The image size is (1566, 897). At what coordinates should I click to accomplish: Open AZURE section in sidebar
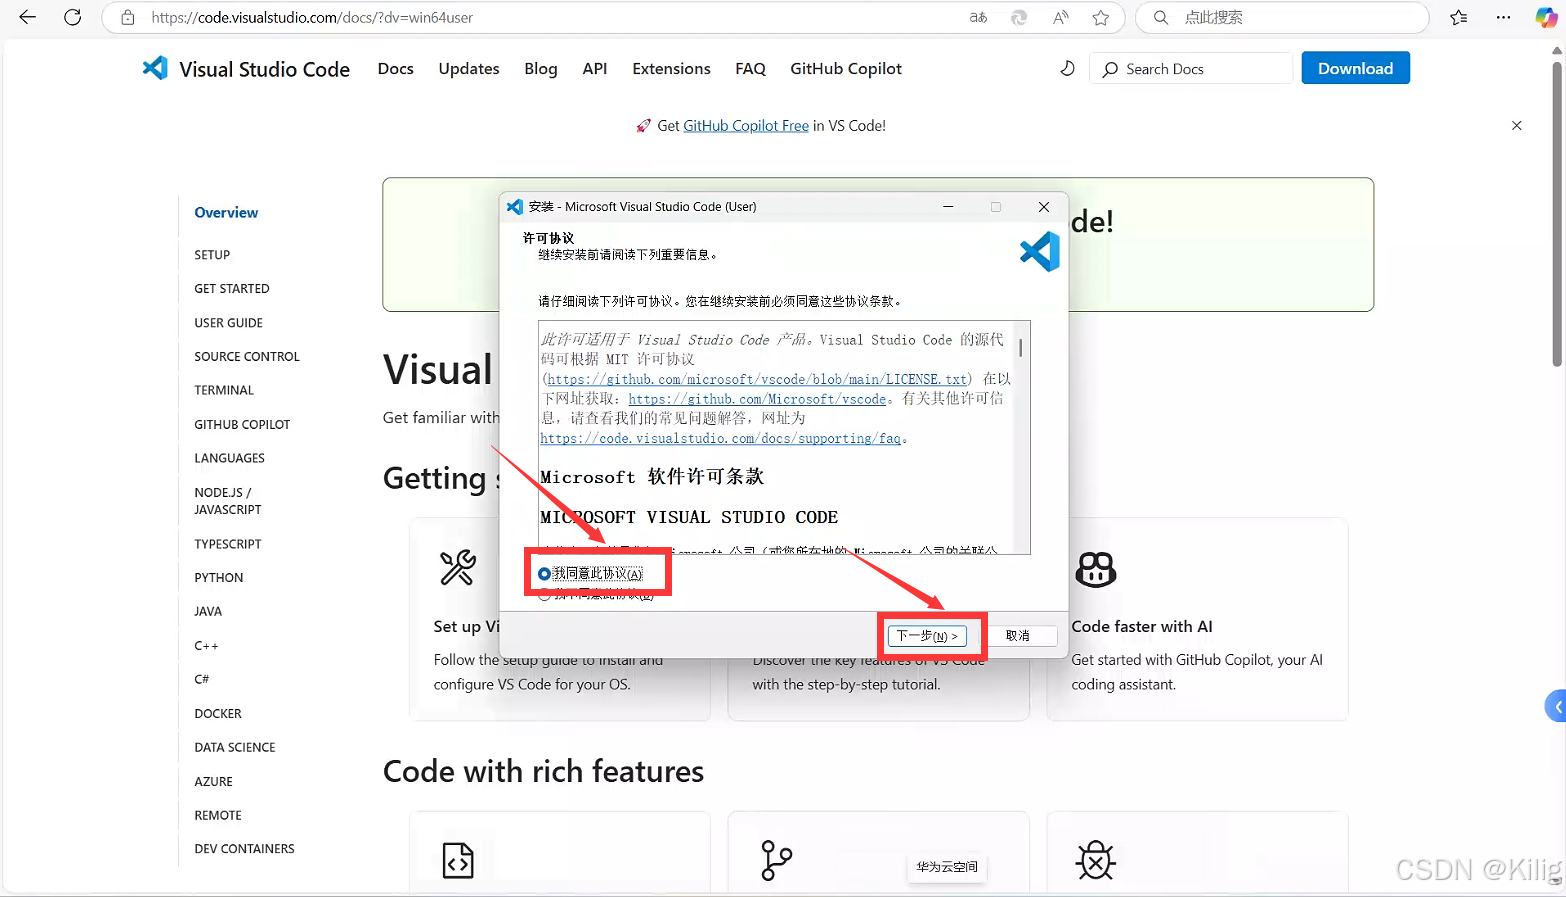tap(213, 781)
